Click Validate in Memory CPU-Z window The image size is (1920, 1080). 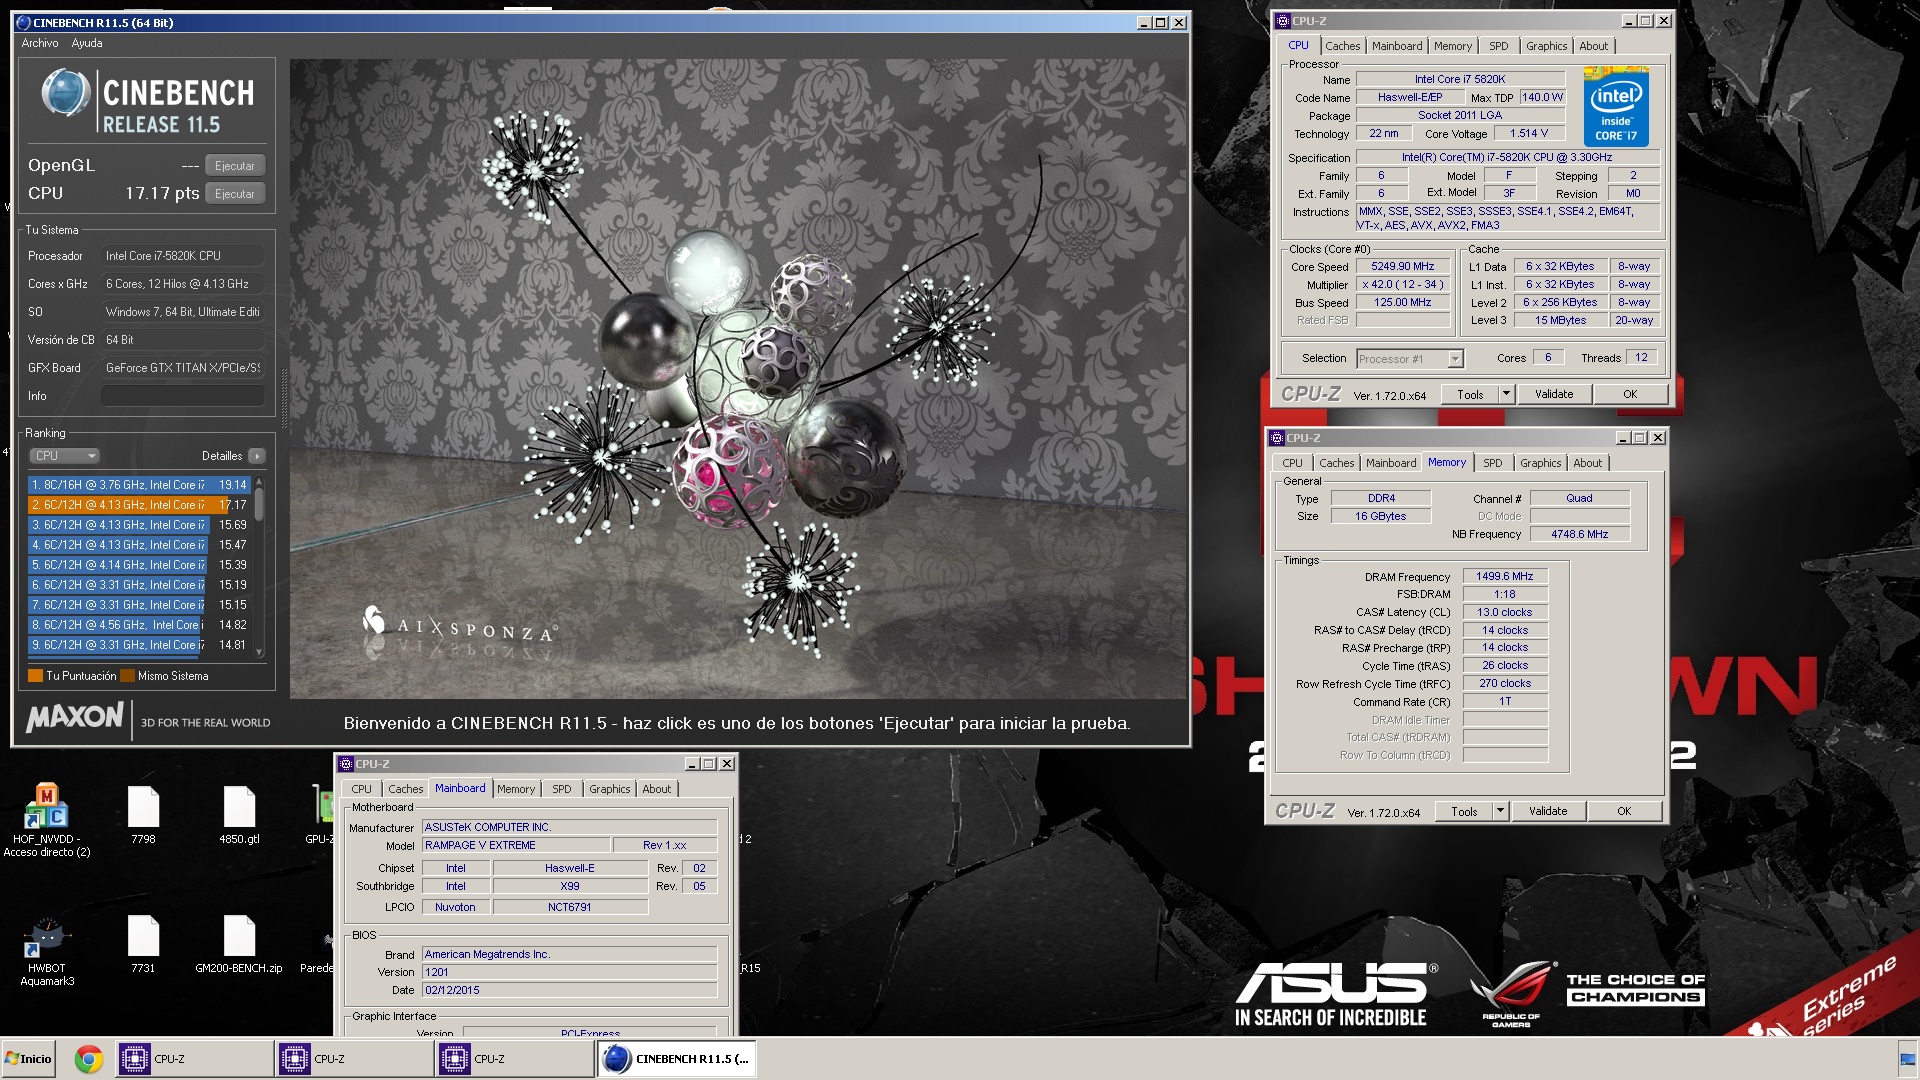coord(1548,811)
